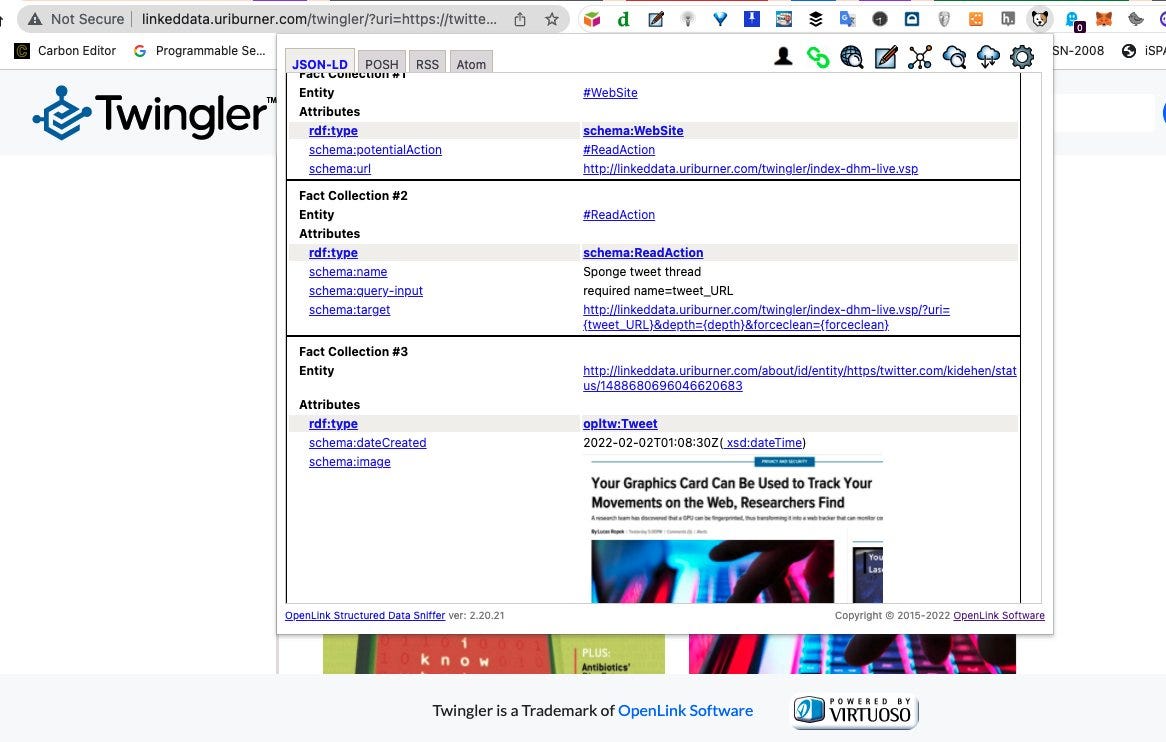Click the 'Sponge tweet thread' name value
This screenshot has height=742, width=1166.
(x=642, y=272)
